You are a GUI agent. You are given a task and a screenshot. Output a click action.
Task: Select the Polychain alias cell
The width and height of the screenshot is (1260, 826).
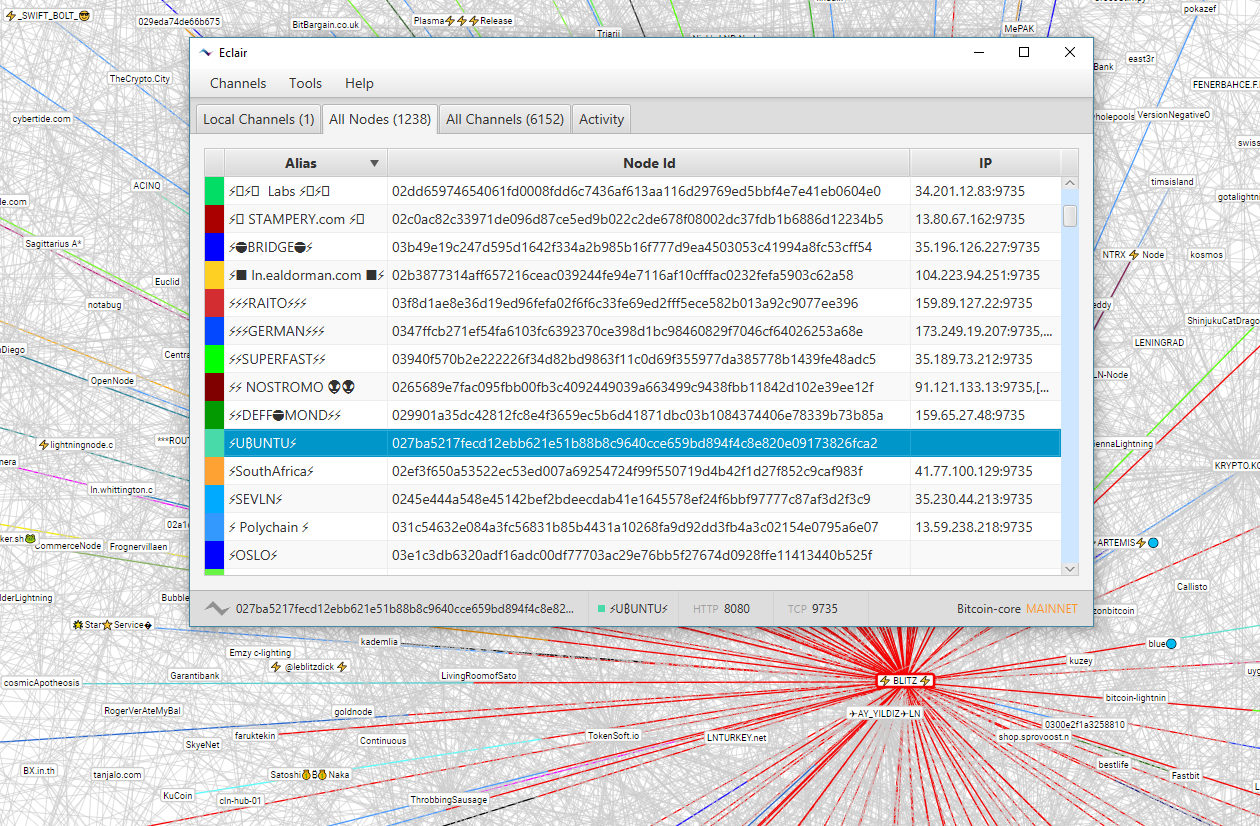pyautogui.click(x=306, y=527)
